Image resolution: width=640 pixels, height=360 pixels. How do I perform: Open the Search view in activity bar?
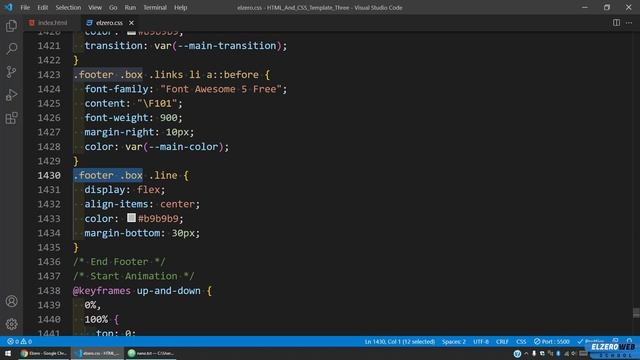point(11,49)
